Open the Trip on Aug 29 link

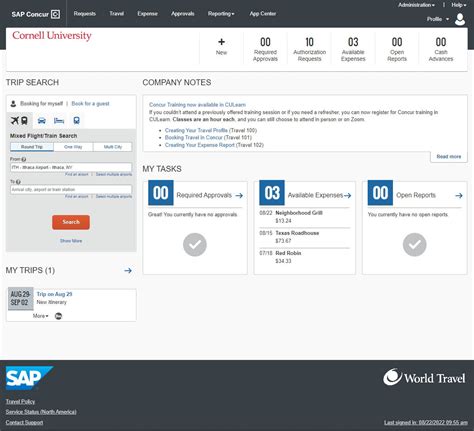[54, 294]
